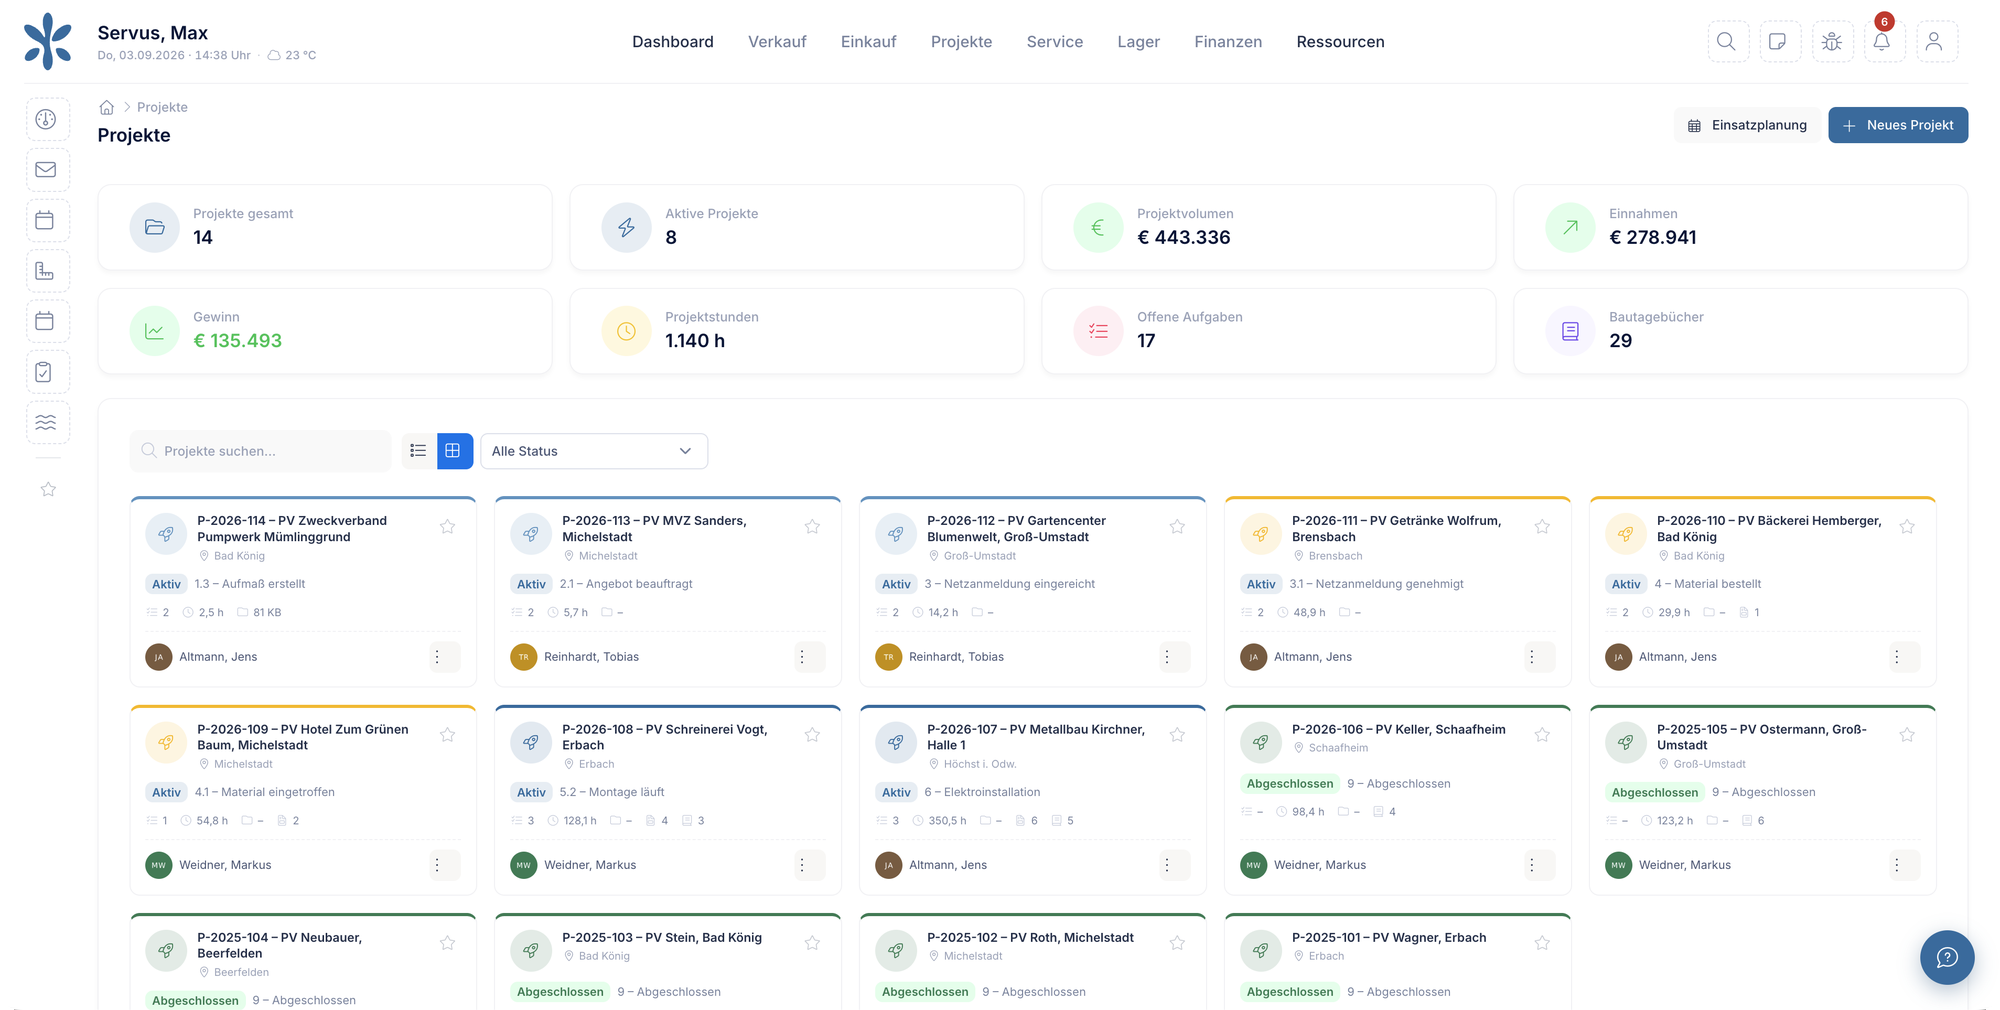Click the app logo flower icon
Image resolution: width=2000 pixels, height=1010 pixels.
click(48, 41)
